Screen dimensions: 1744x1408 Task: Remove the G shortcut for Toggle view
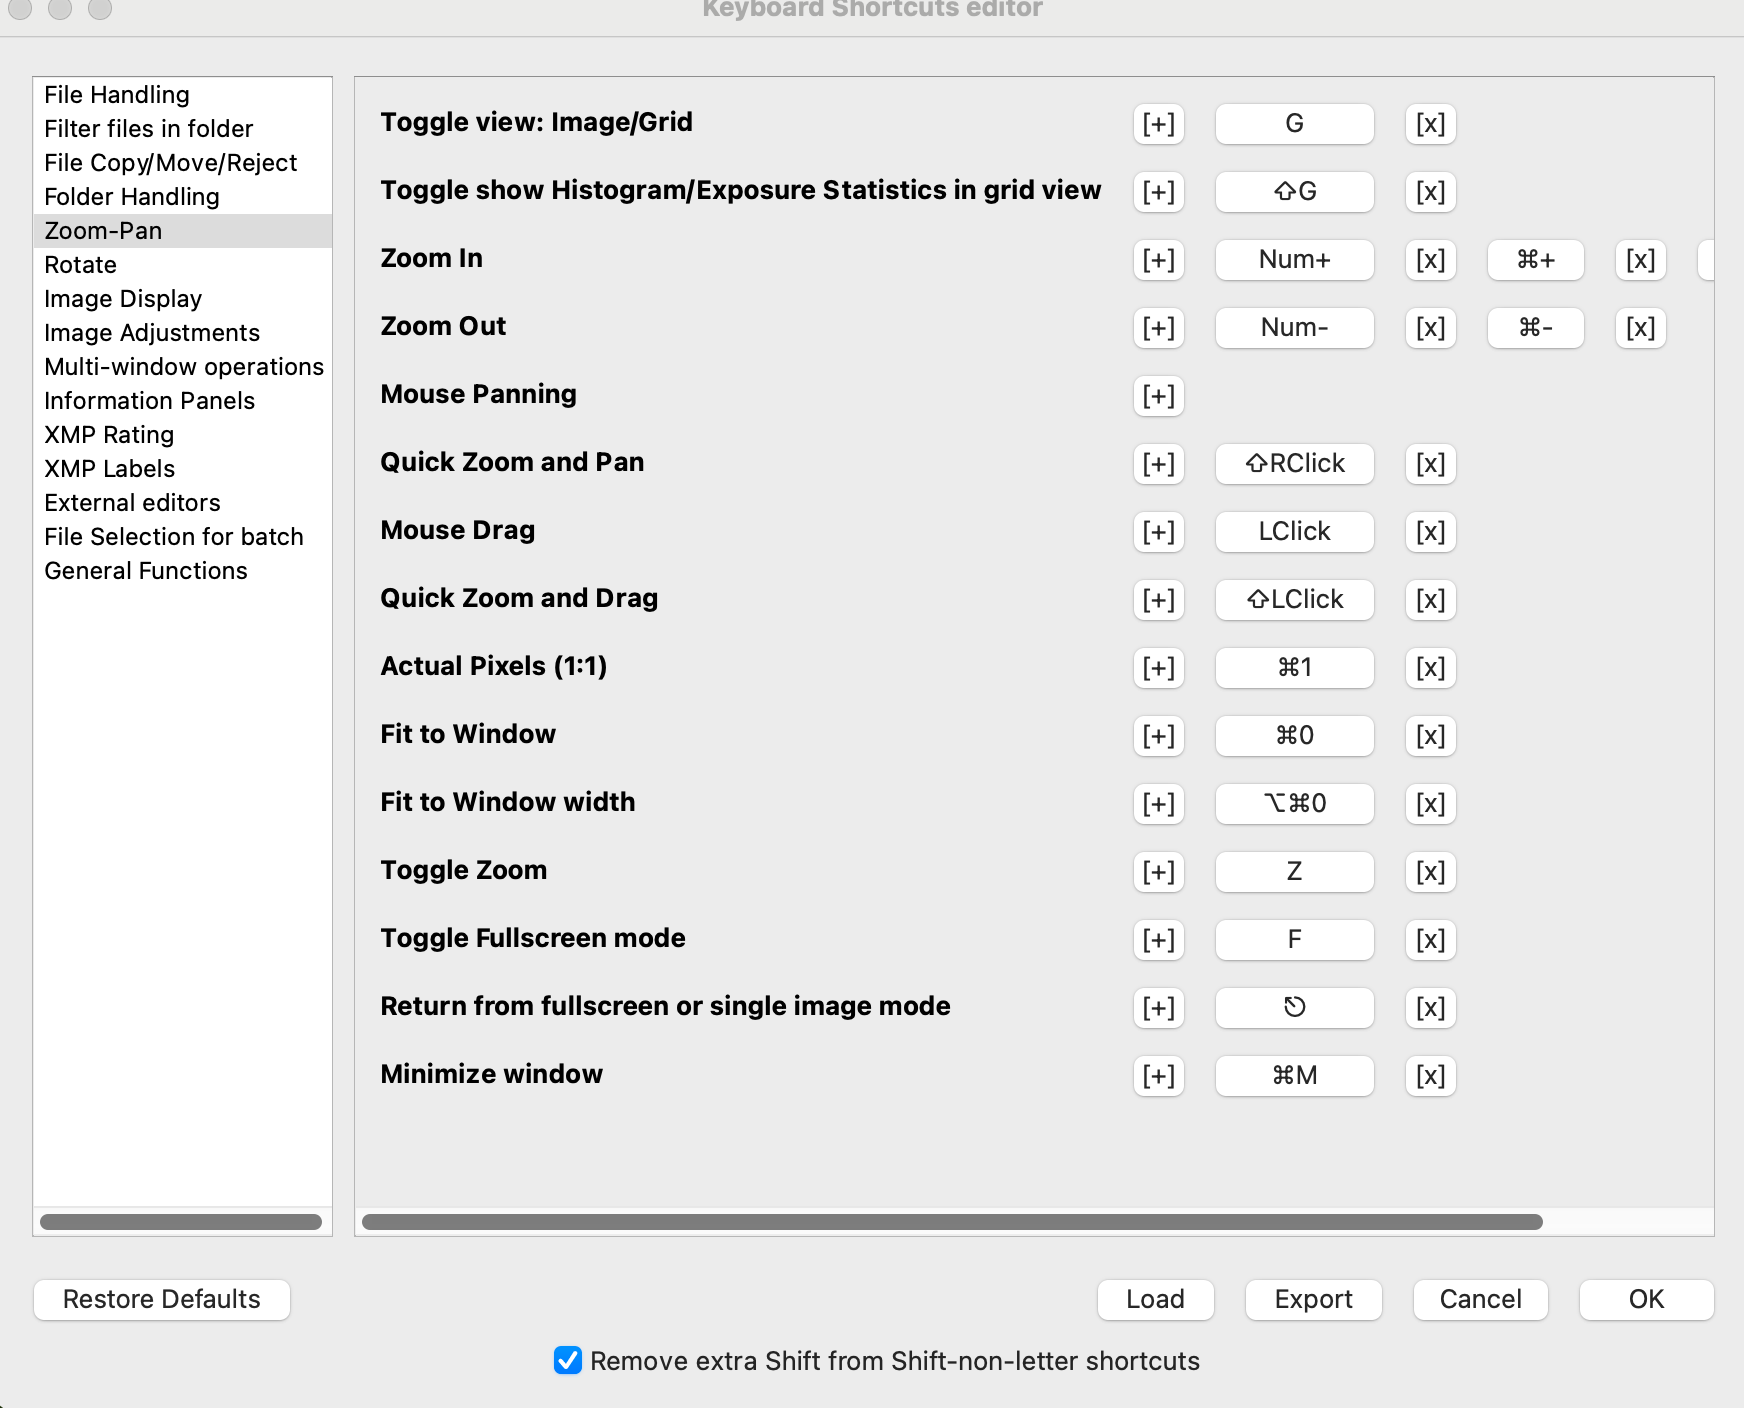(1430, 124)
